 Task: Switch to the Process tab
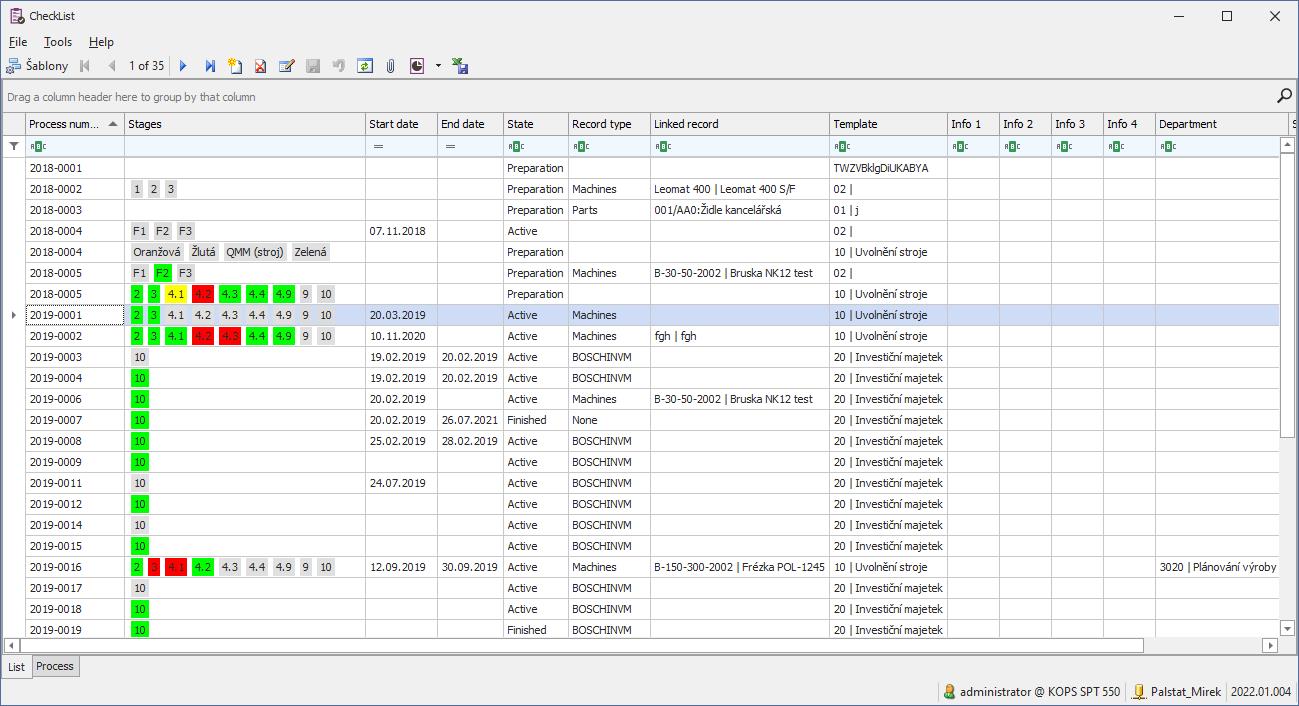(x=55, y=666)
